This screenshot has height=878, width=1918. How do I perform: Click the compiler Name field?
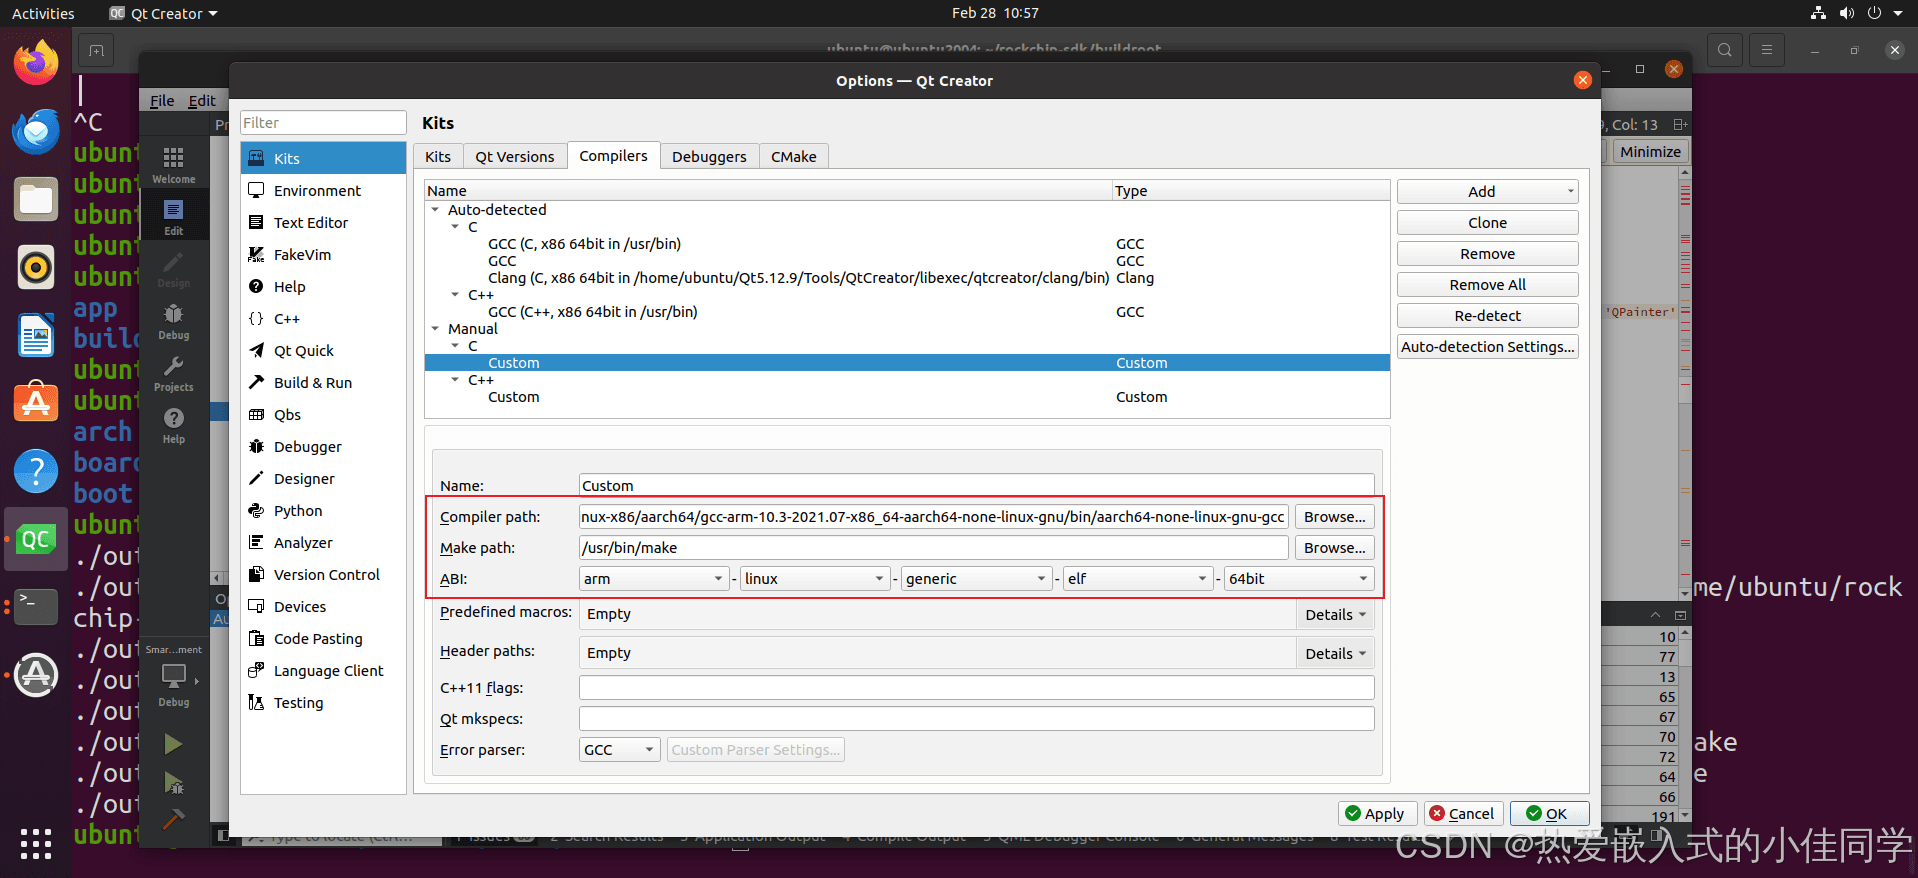(976, 486)
